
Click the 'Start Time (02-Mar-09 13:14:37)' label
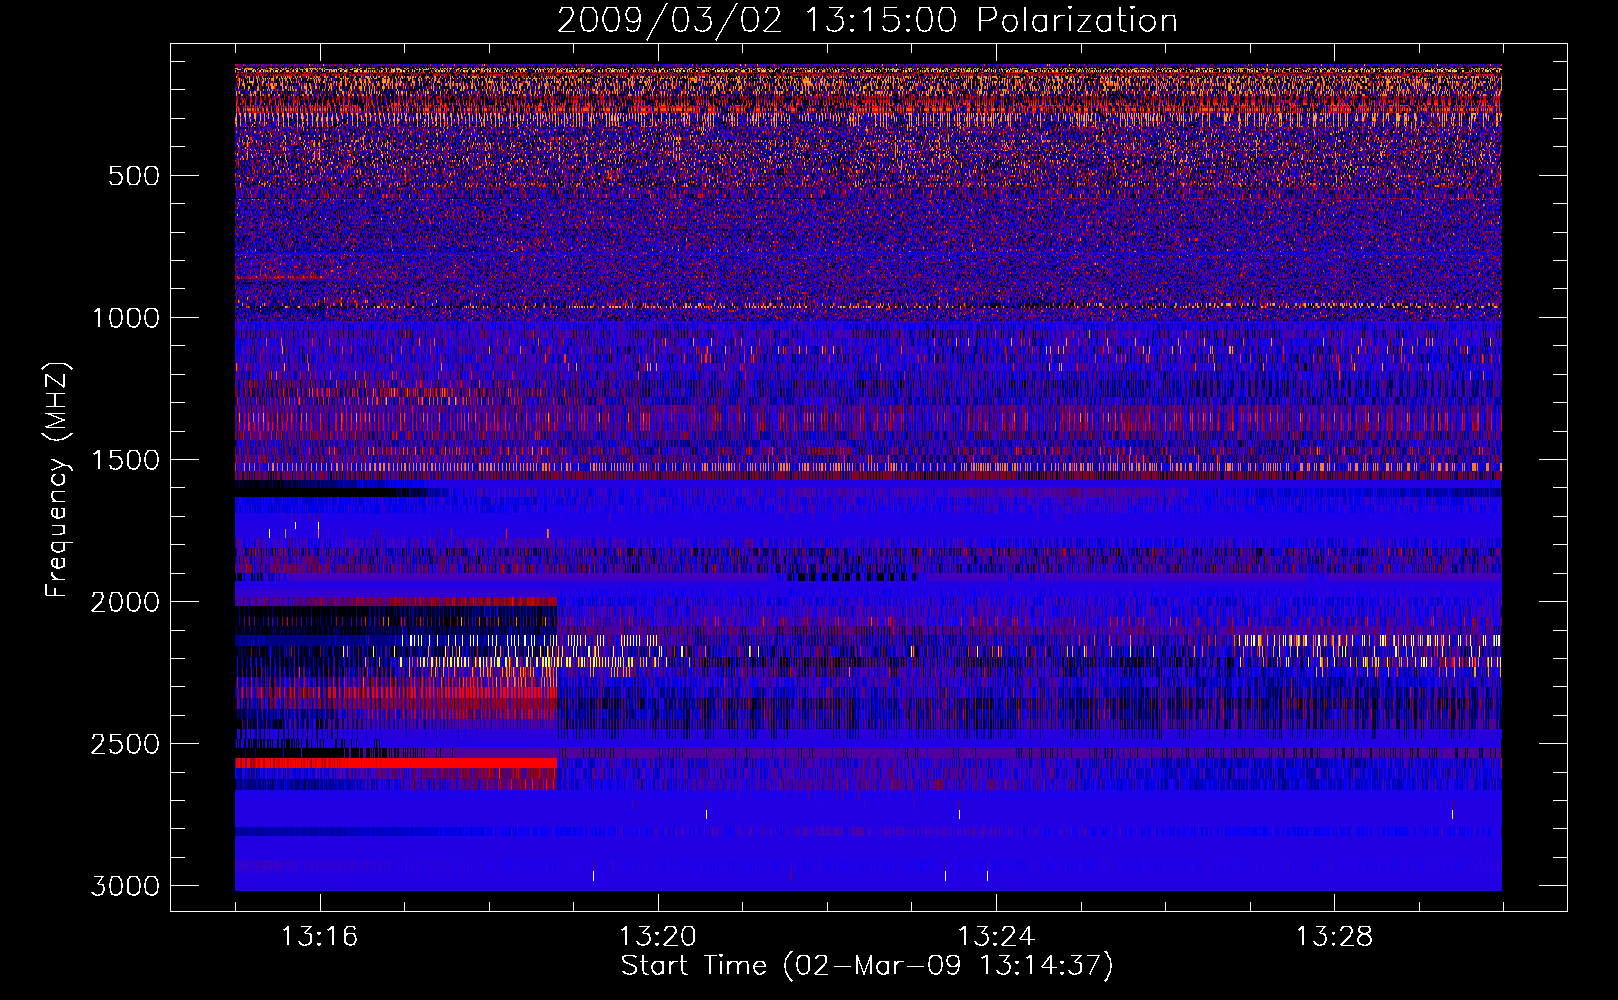click(x=867, y=966)
